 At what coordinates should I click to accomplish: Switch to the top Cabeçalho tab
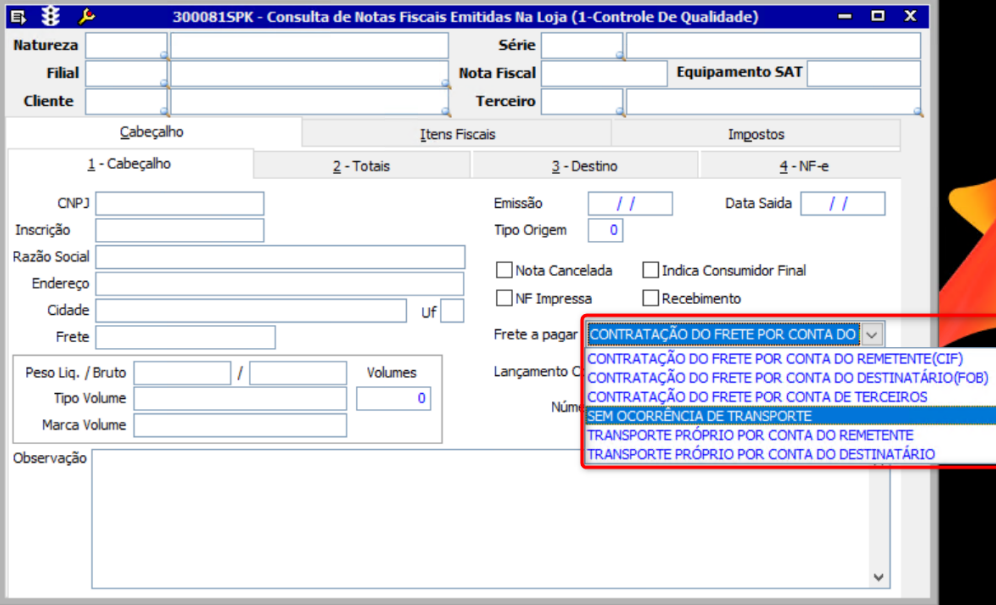point(152,132)
